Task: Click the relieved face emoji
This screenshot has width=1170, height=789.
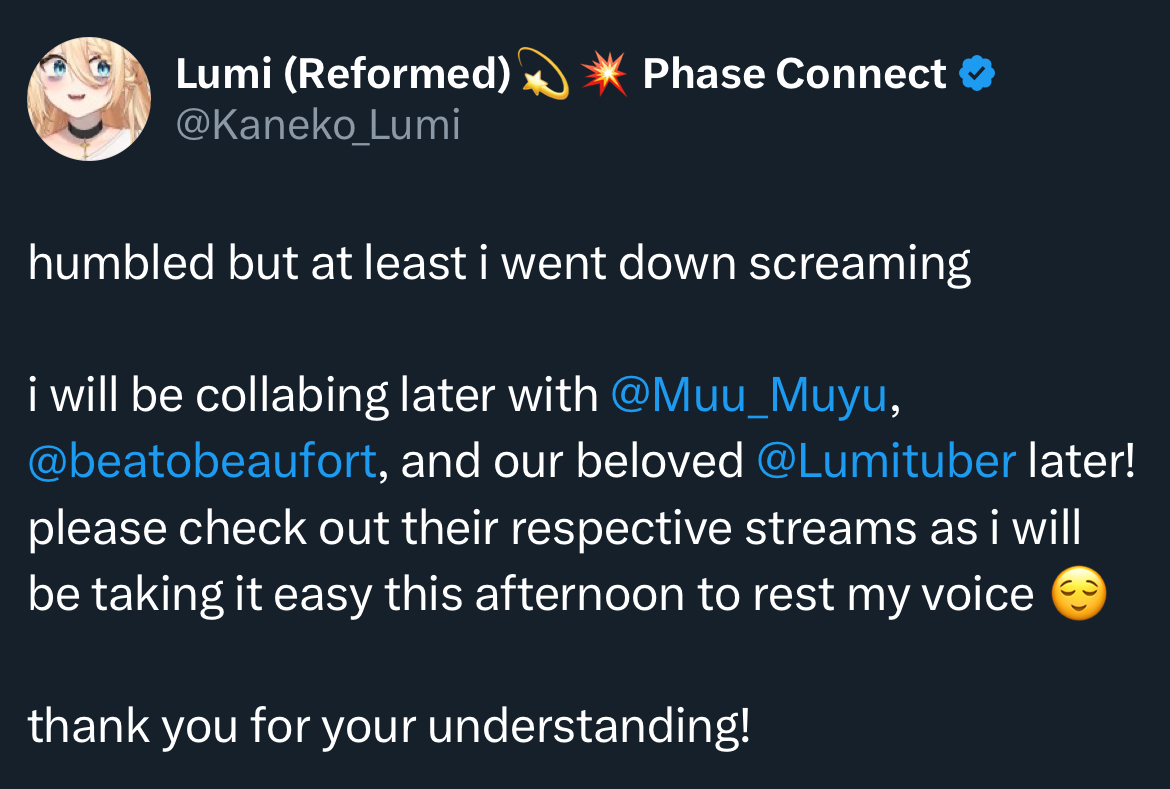Action: click(x=1080, y=596)
